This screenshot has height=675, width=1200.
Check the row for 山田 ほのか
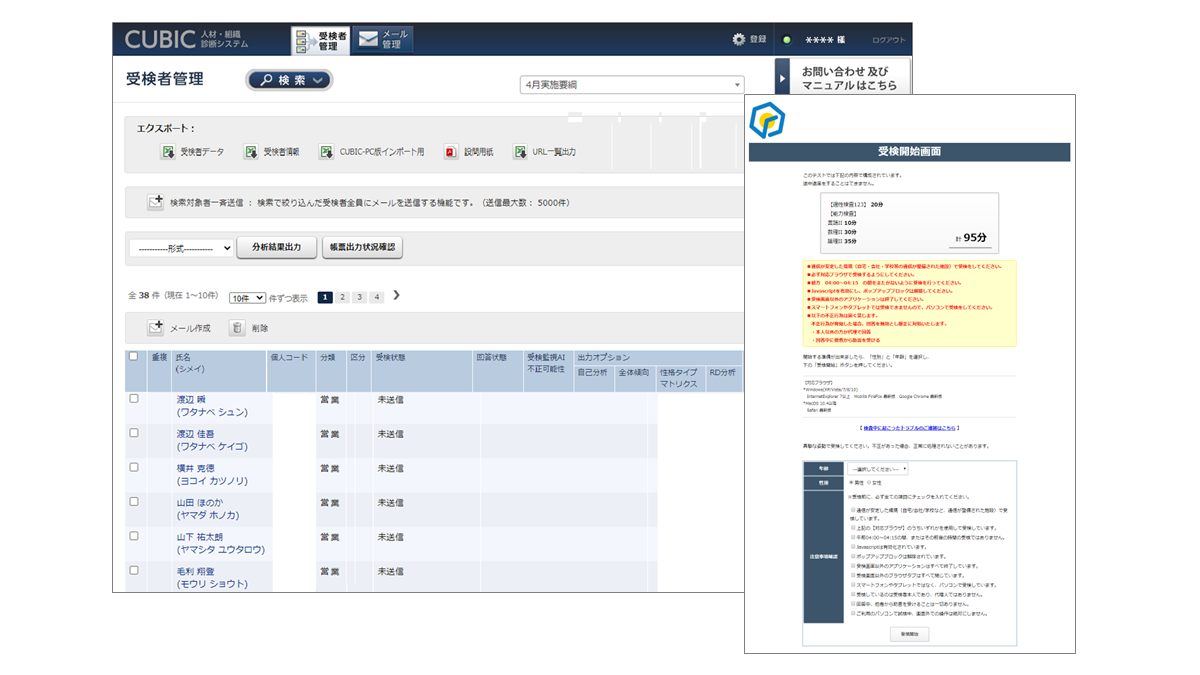click(x=133, y=501)
